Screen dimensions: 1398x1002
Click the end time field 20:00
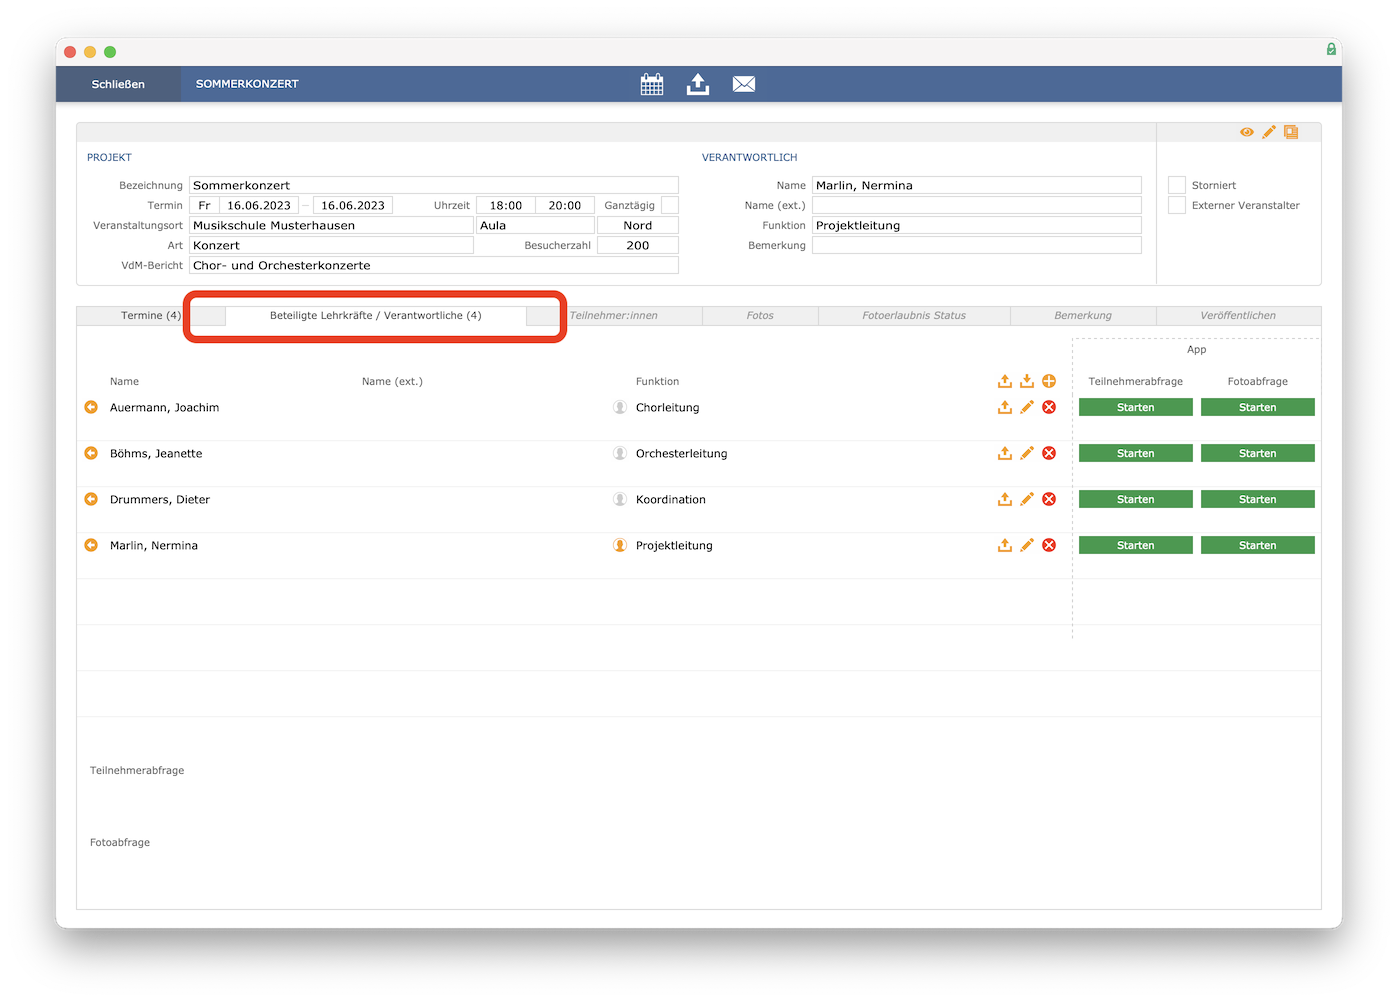click(565, 205)
